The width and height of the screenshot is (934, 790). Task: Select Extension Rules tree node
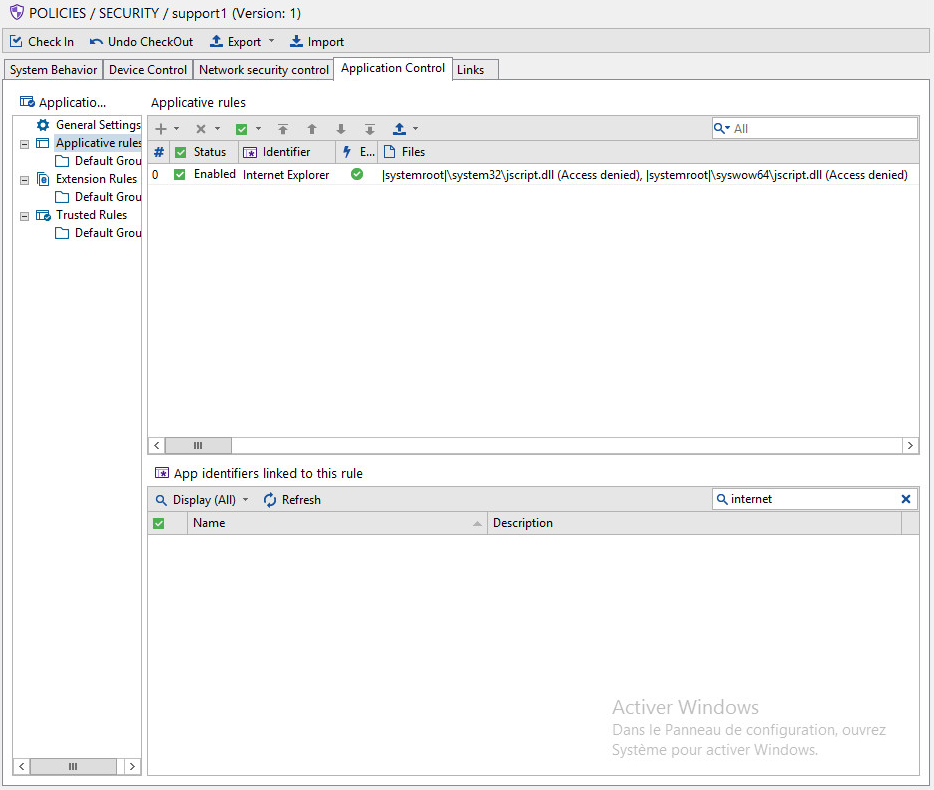click(96, 179)
